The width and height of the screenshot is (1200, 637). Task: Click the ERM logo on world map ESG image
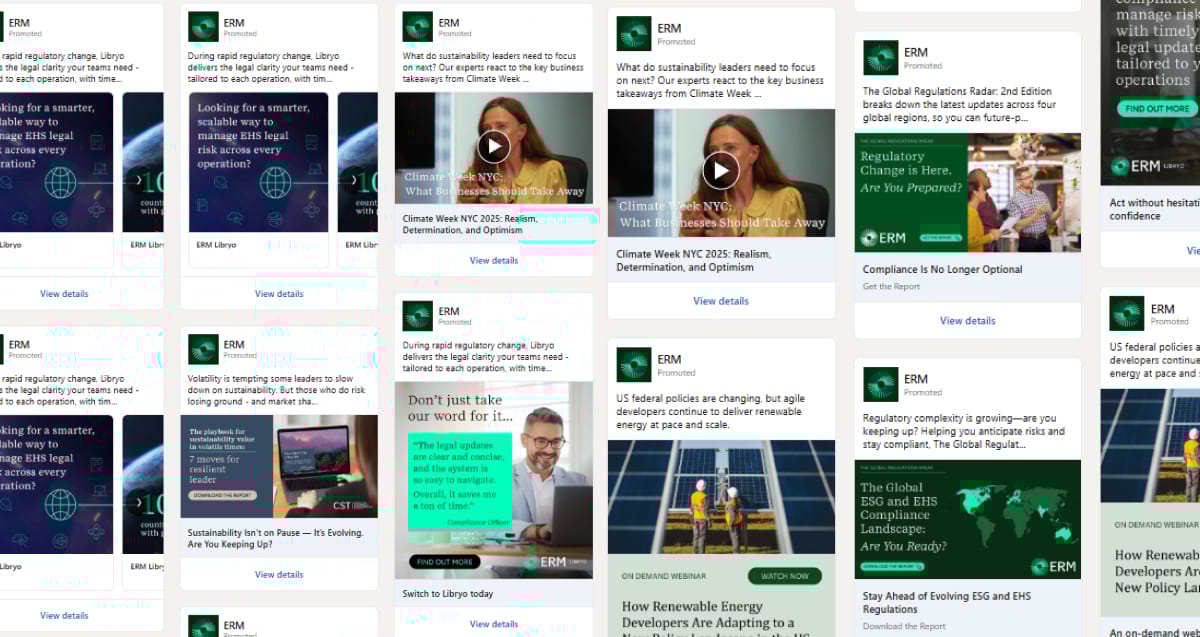pyautogui.click(x=1054, y=566)
